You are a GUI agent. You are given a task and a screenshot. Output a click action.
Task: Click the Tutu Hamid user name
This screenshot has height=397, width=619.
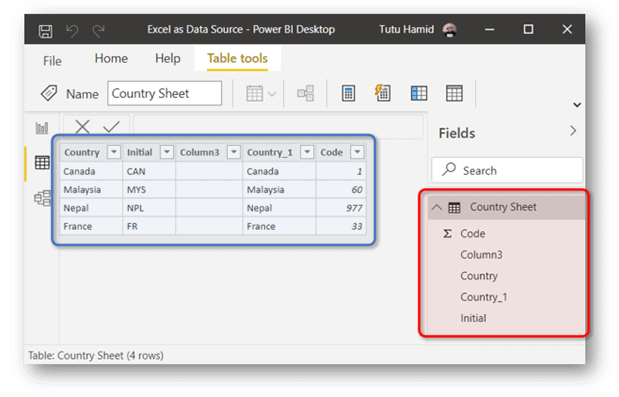point(406,30)
